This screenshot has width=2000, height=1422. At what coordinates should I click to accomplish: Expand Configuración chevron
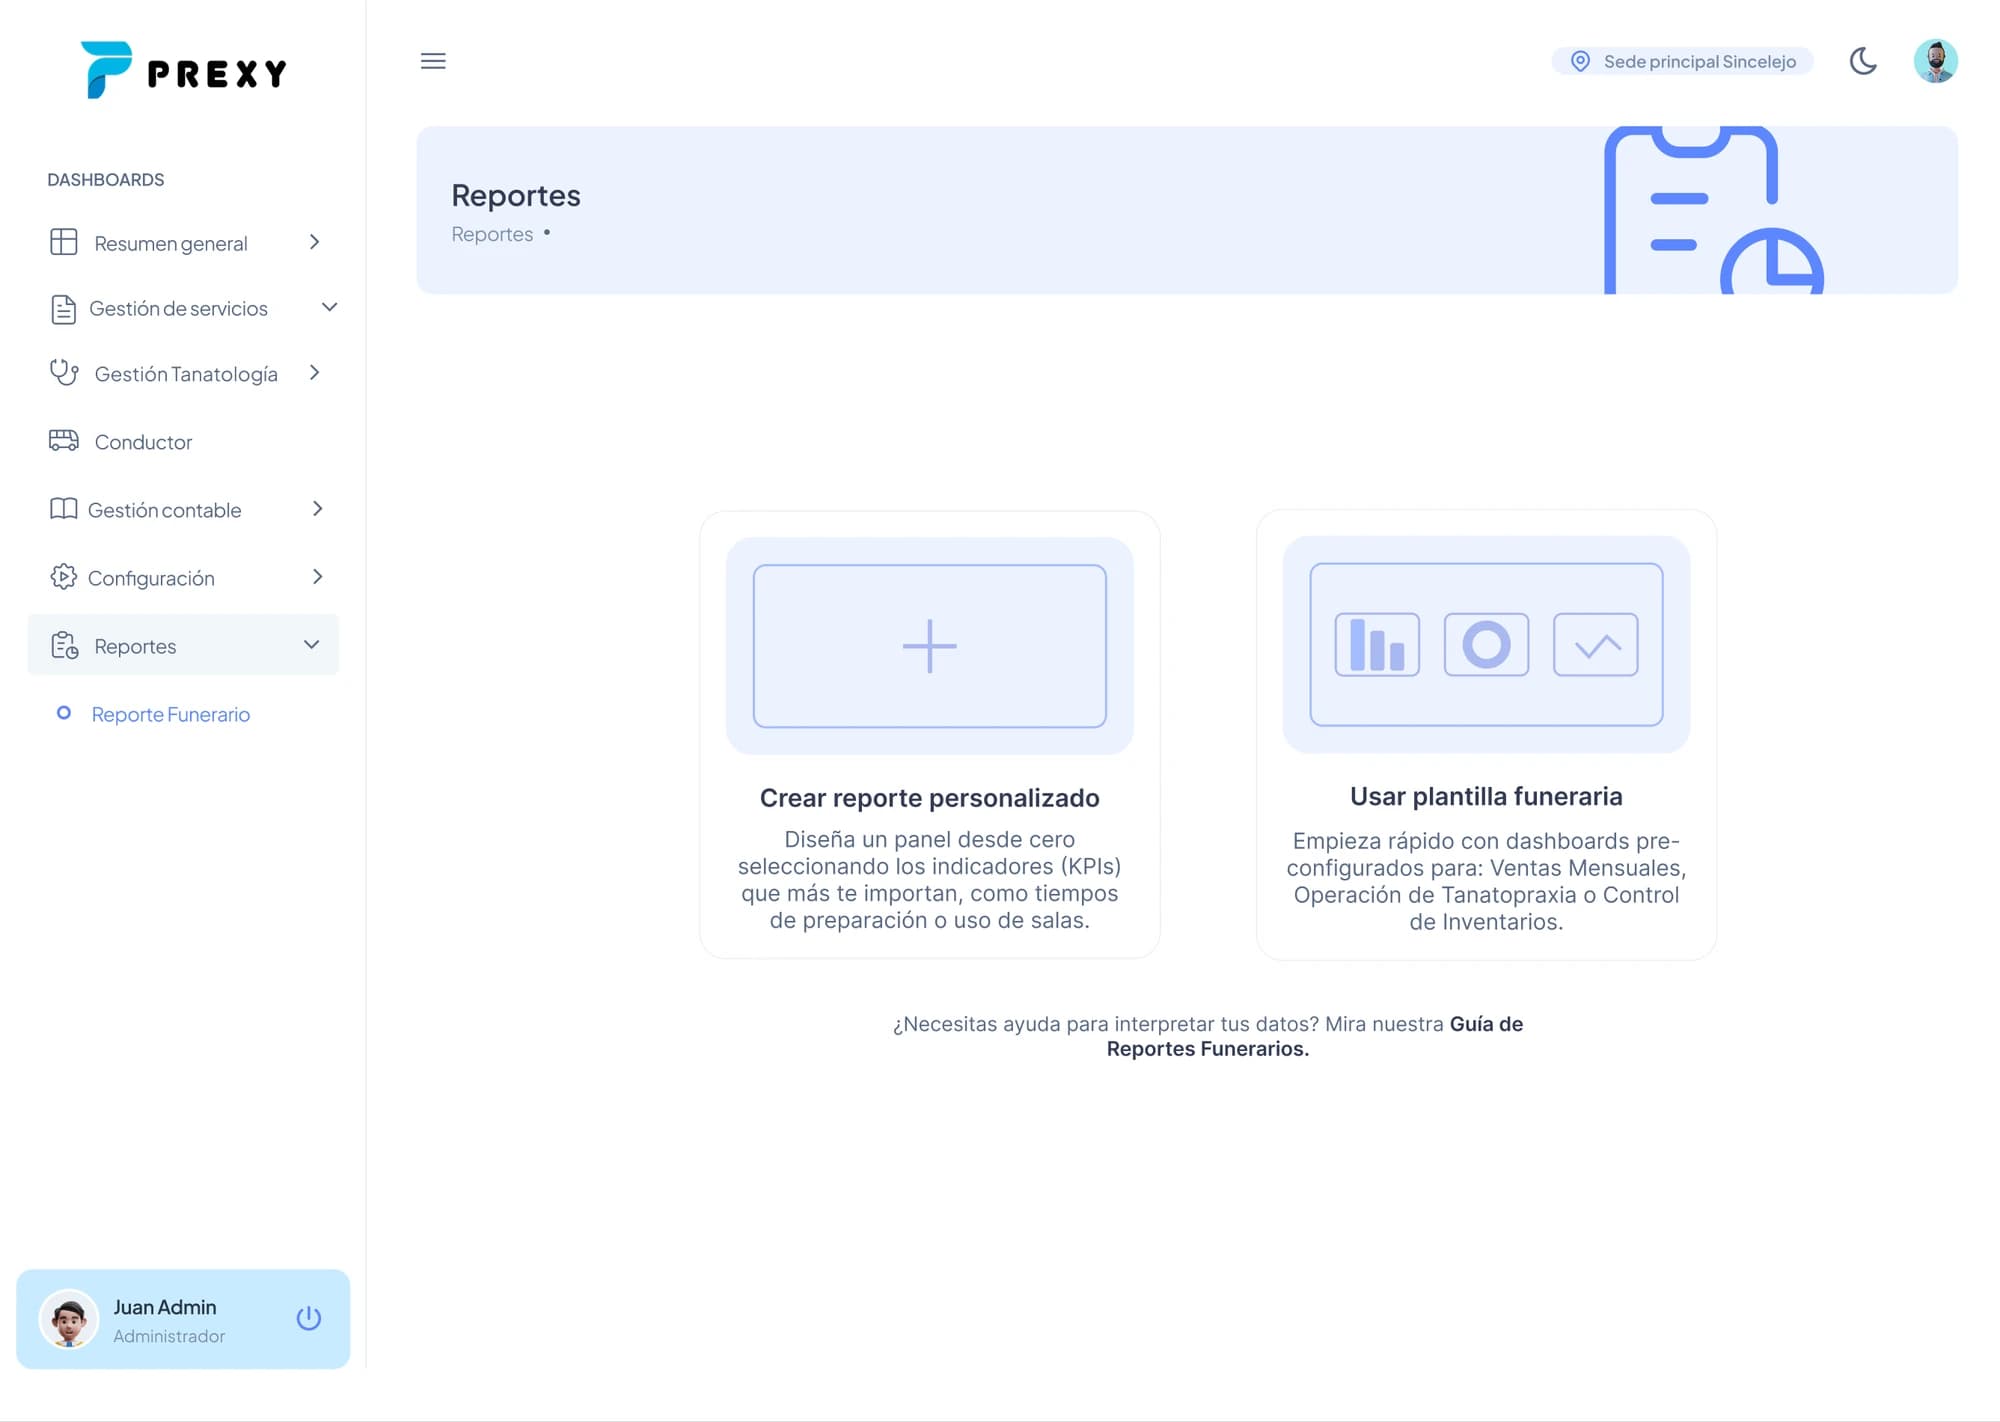tap(318, 577)
